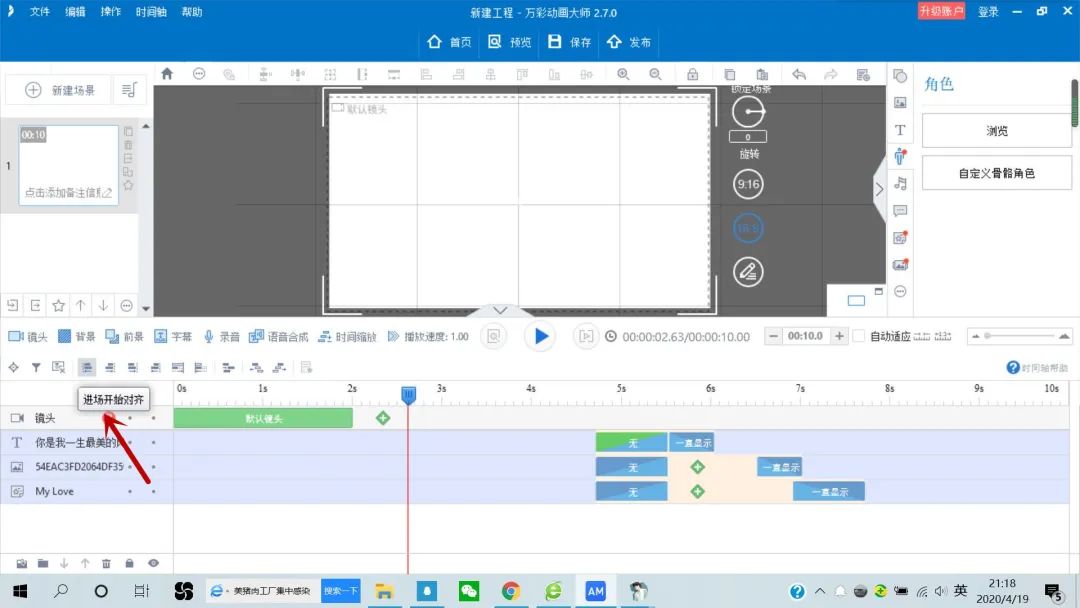Image resolution: width=1080 pixels, height=608 pixels.
Task: Open the 文件 menu
Action: (40, 12)
